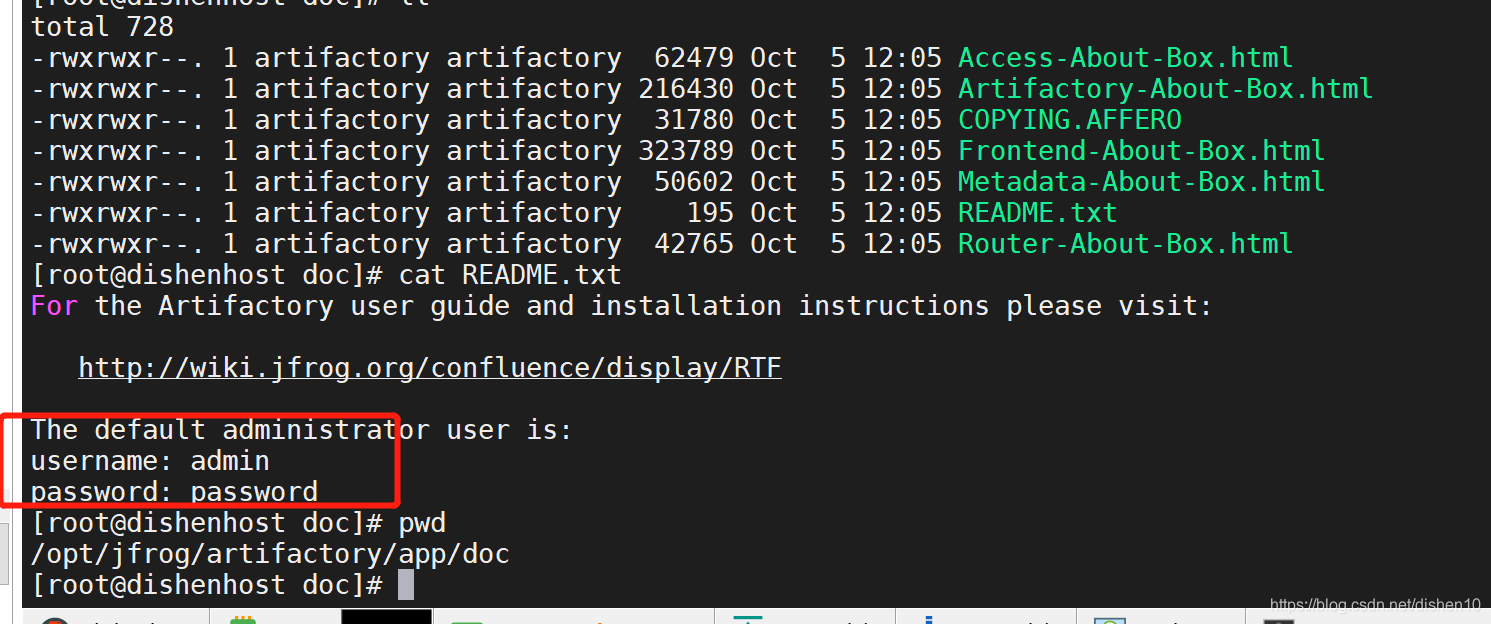
Task: Select the COPYING.AFFERO file name
Action: pyautogui.click(x=1070, y=120)
